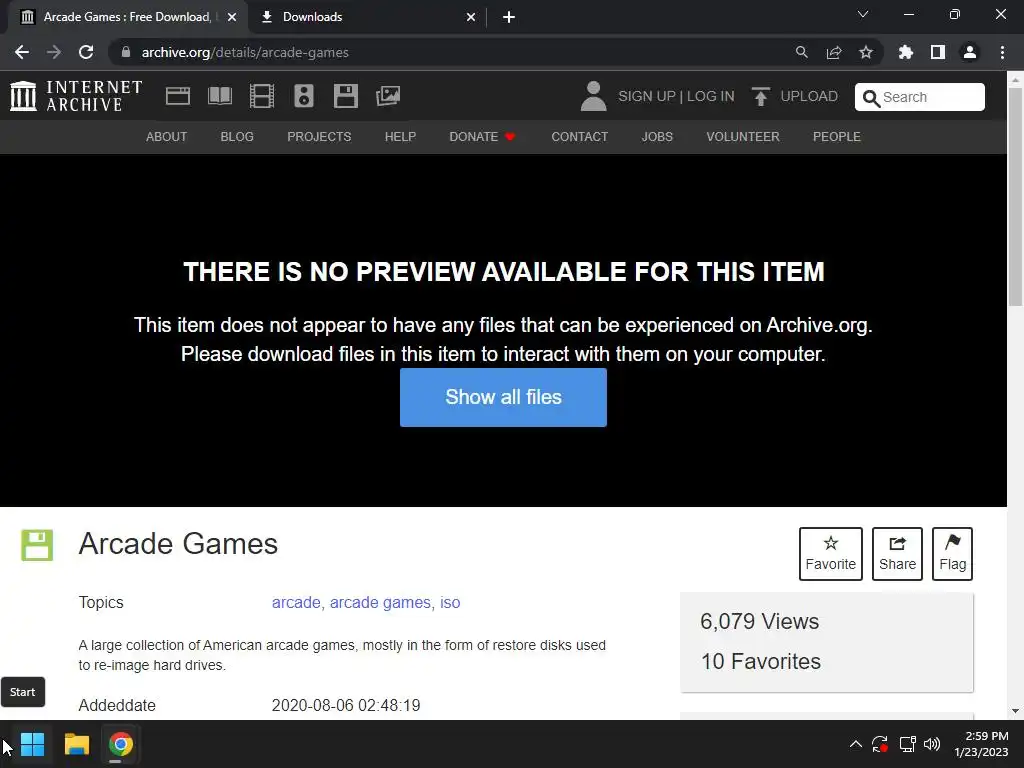Open the DONATE menu item
1024x768 pixels.
[483, 136]
